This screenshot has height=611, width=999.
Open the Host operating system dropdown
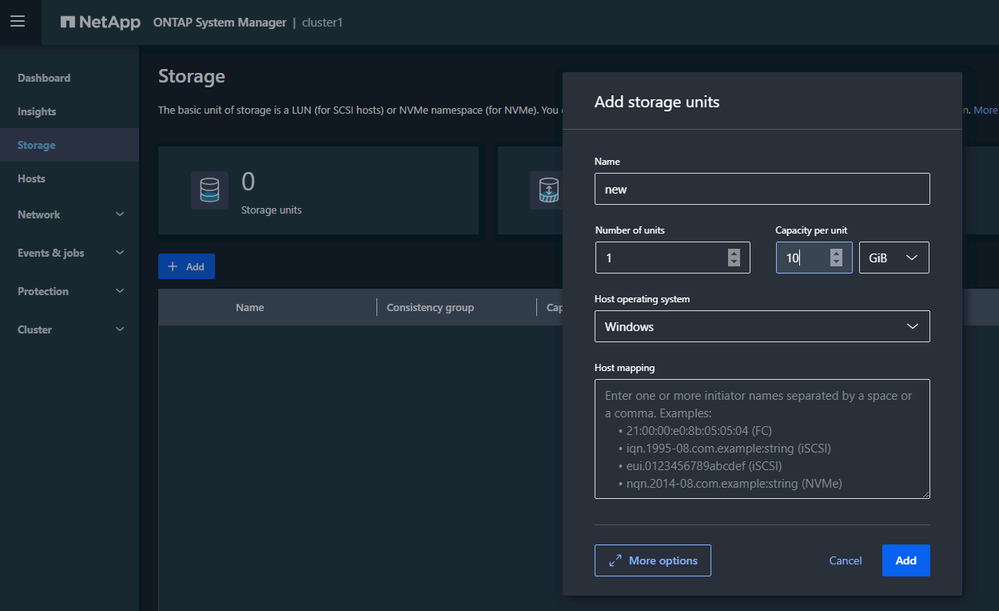[x=761, y=327]
